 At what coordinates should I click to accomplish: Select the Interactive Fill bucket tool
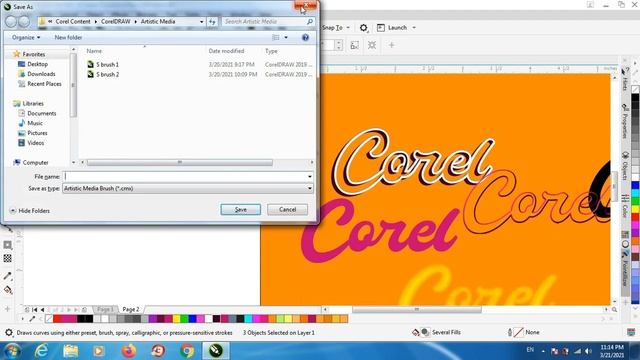pos(7,290)
